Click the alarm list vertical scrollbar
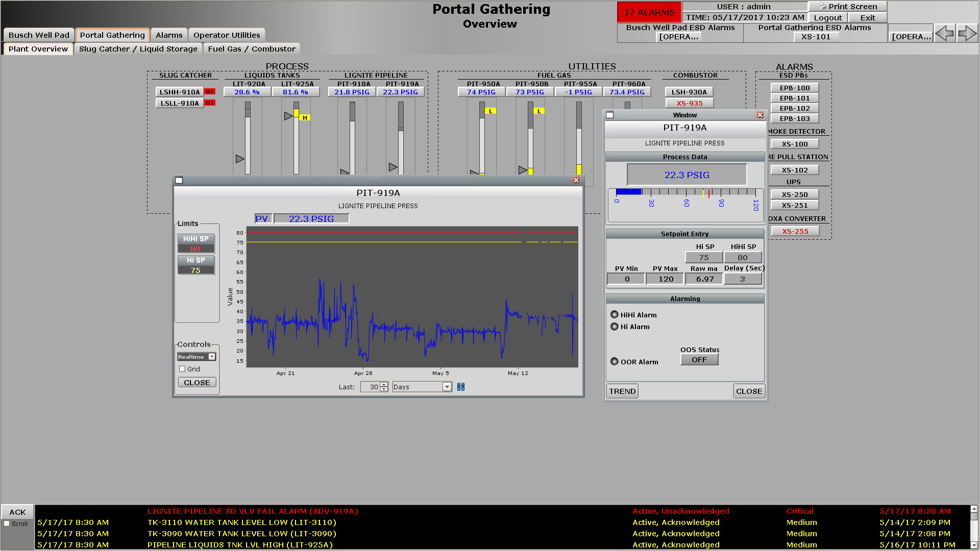The width and height of the screenshot is (980, 551). [974, 527]
